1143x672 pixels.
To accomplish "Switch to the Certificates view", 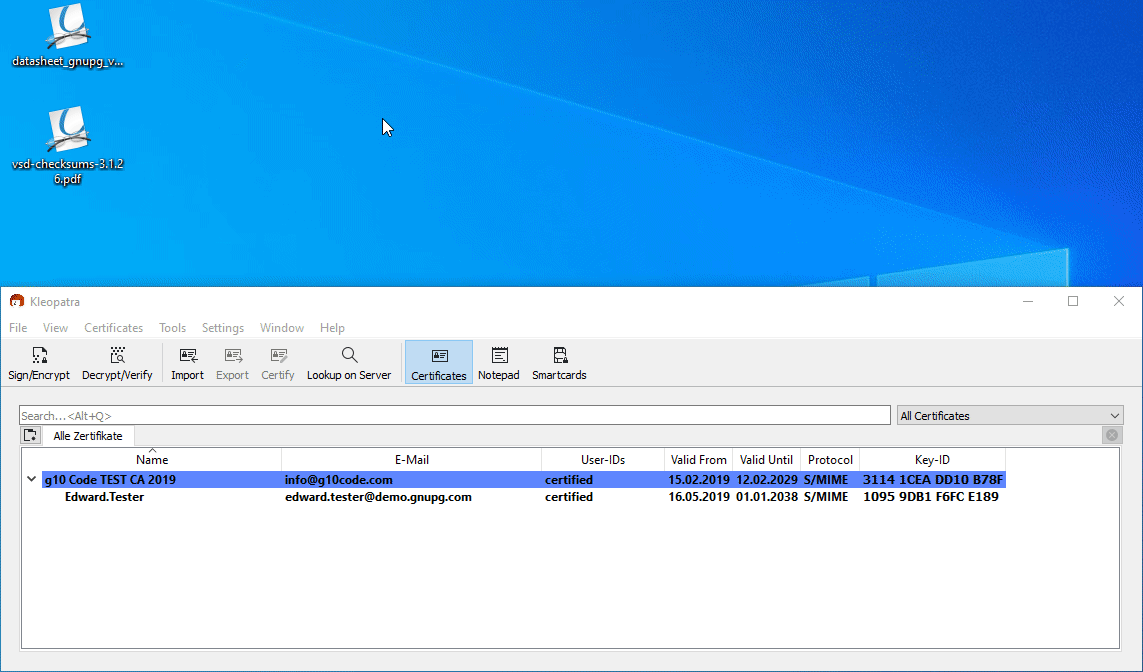I will 439,363.
